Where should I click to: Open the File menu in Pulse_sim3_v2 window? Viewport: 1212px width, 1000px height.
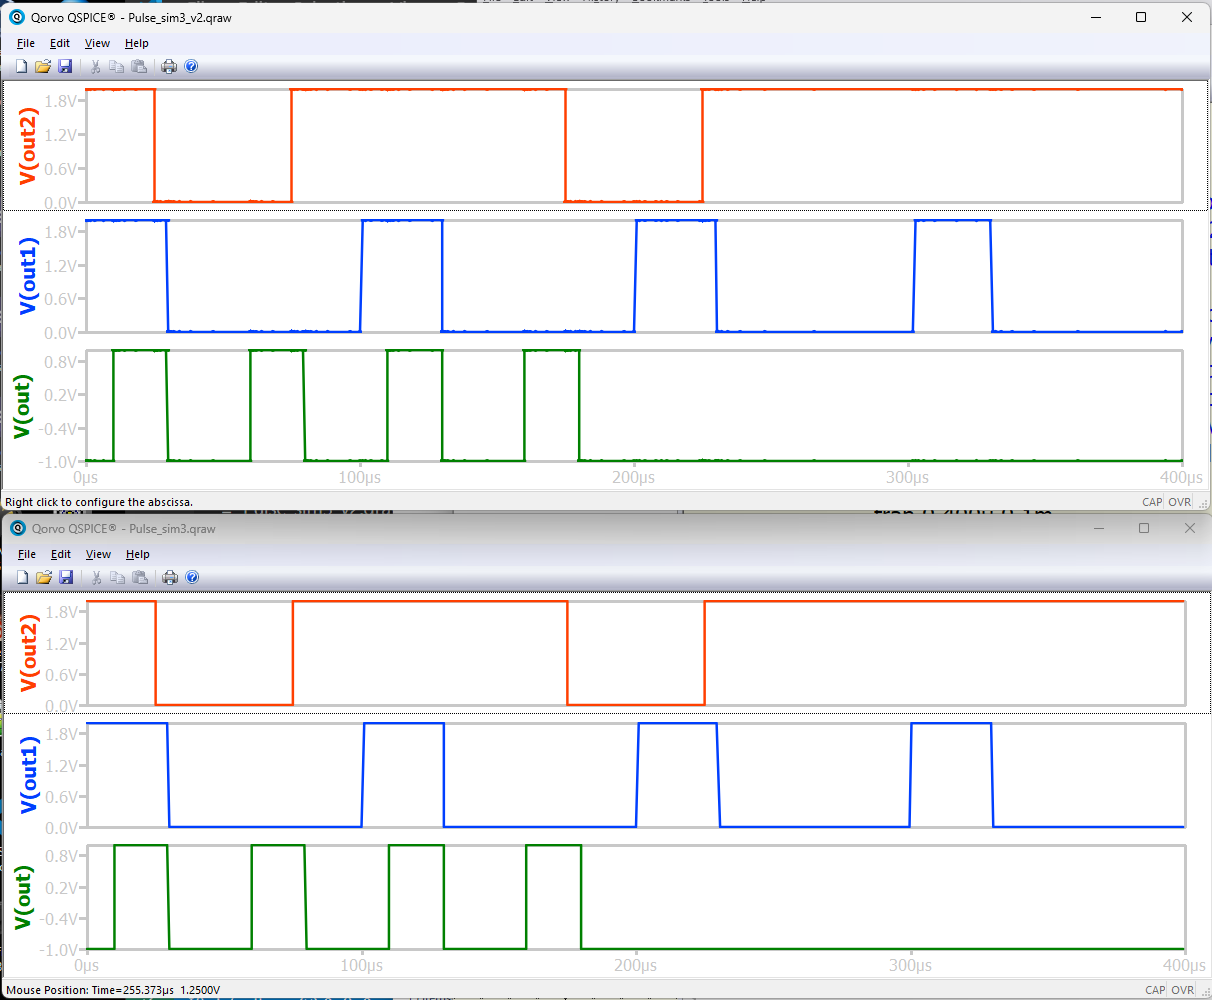coord(26,43)
